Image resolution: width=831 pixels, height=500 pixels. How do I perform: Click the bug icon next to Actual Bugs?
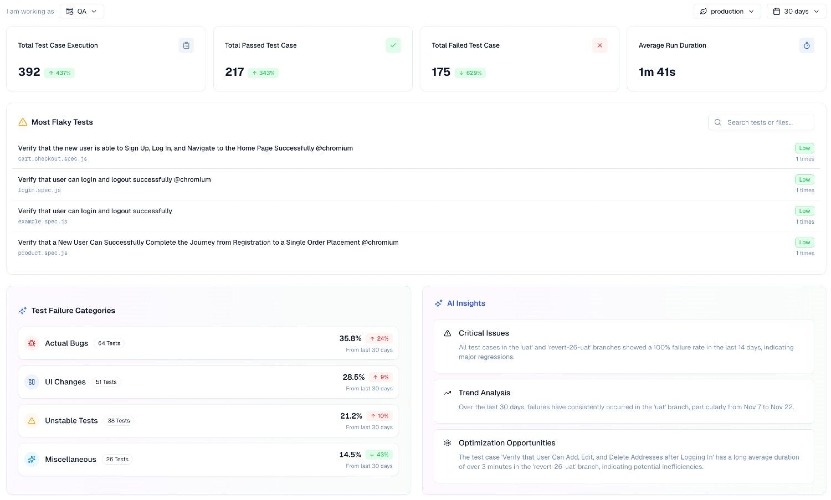point(32,343)
